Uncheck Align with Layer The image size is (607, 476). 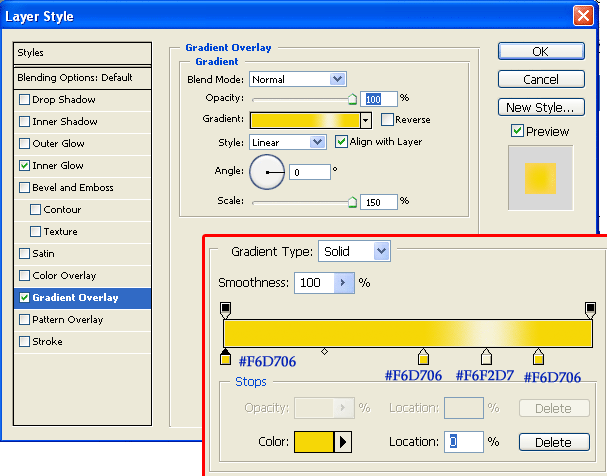tap(341, 142)
